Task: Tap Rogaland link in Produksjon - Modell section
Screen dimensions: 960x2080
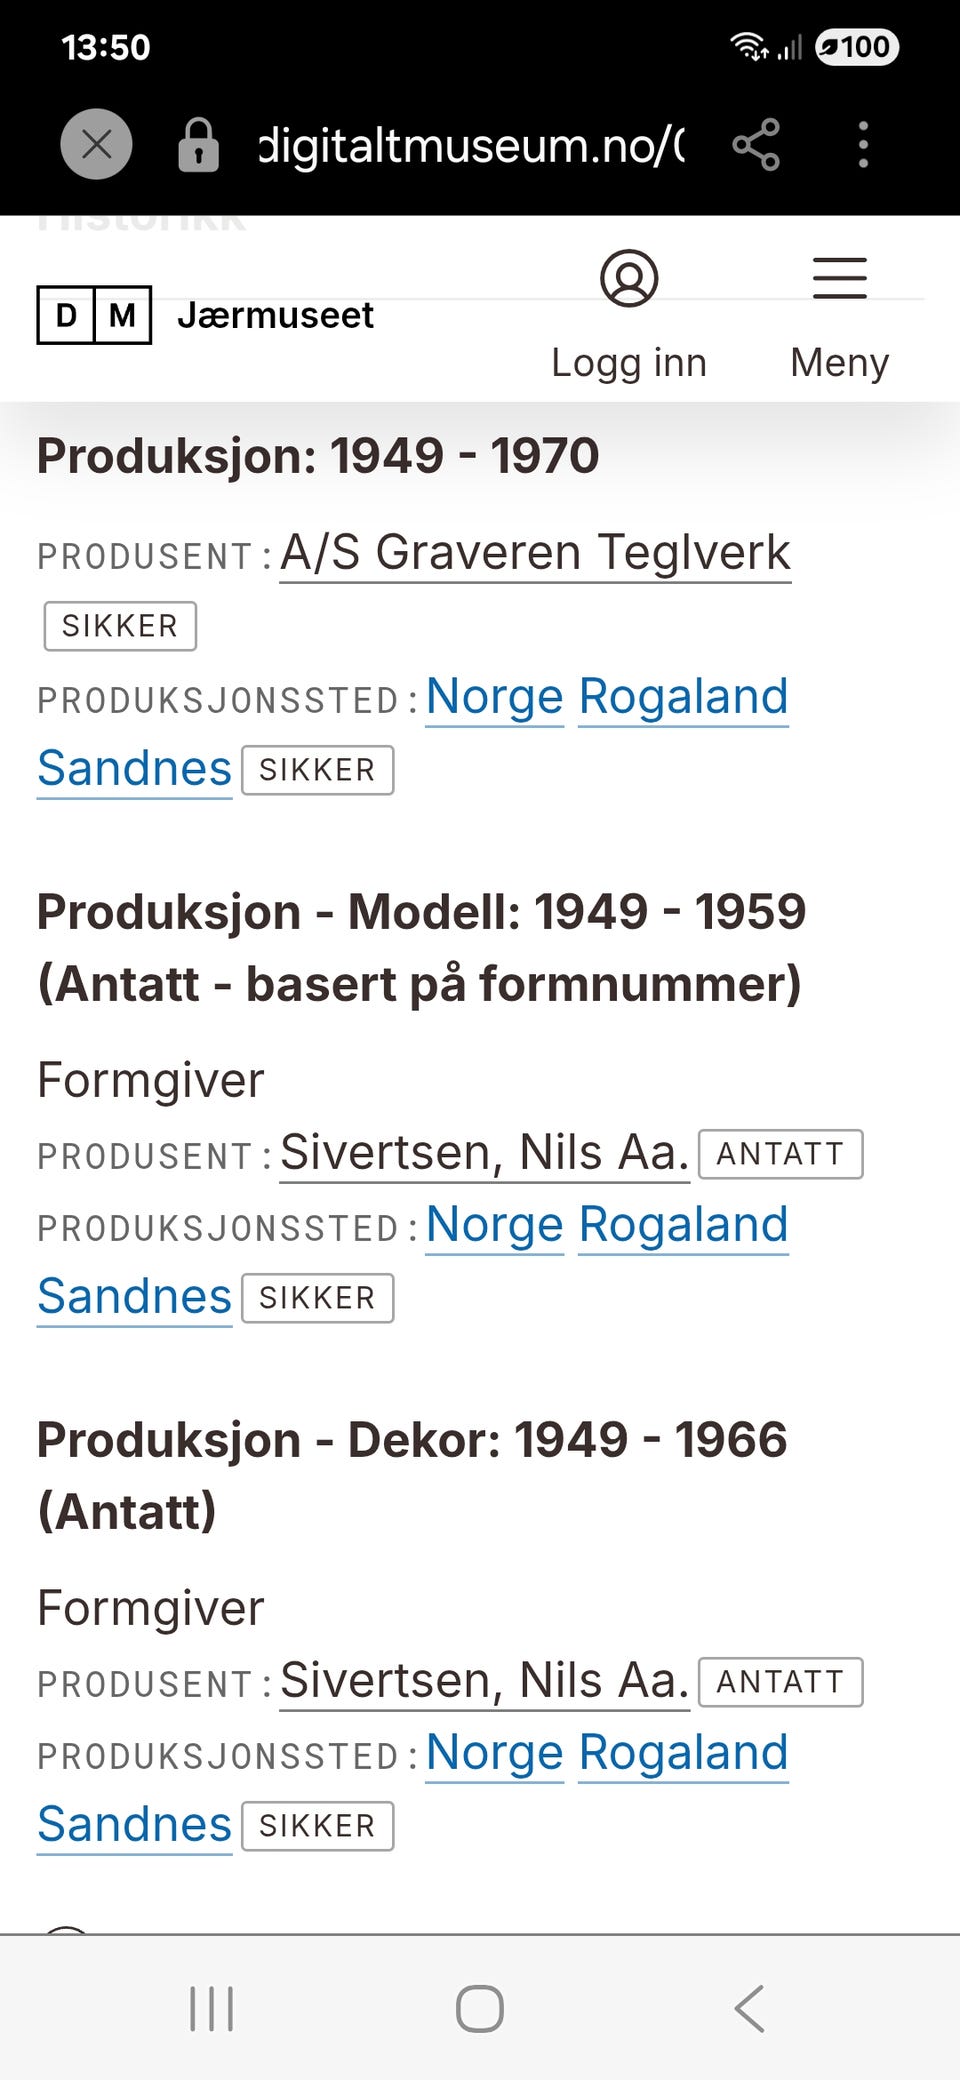Action: (683, 1225)
